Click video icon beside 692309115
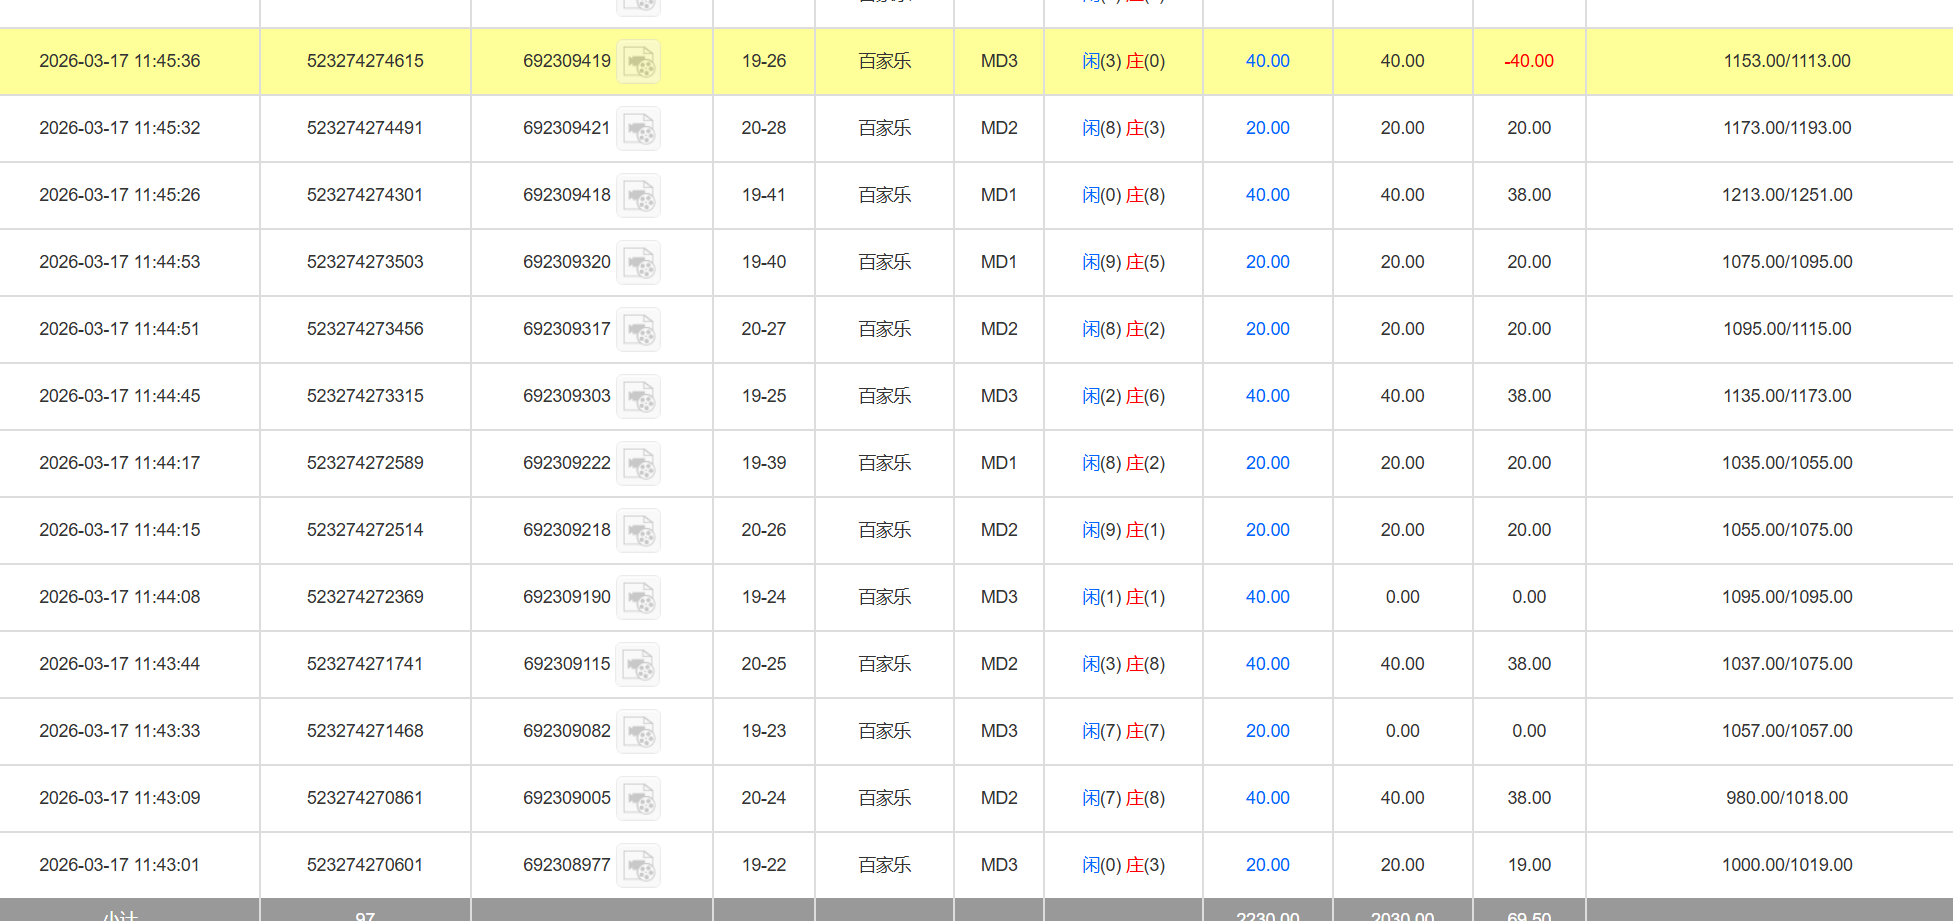This screenshot has width=1953, height=921. [x=638, y=665]
